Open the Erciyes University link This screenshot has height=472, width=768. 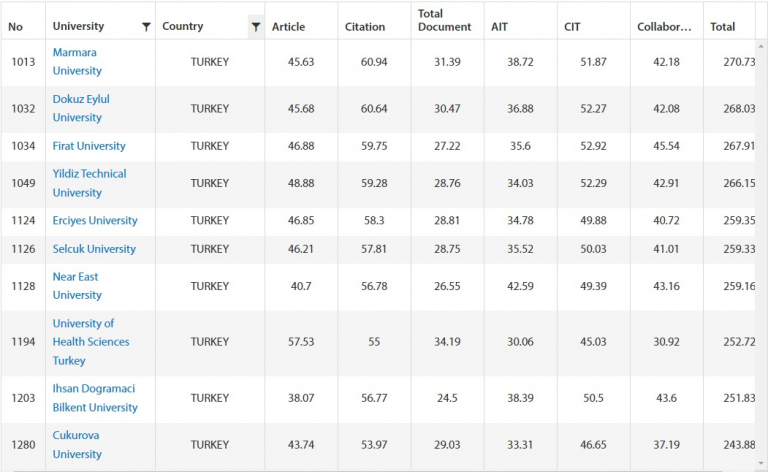95,220
